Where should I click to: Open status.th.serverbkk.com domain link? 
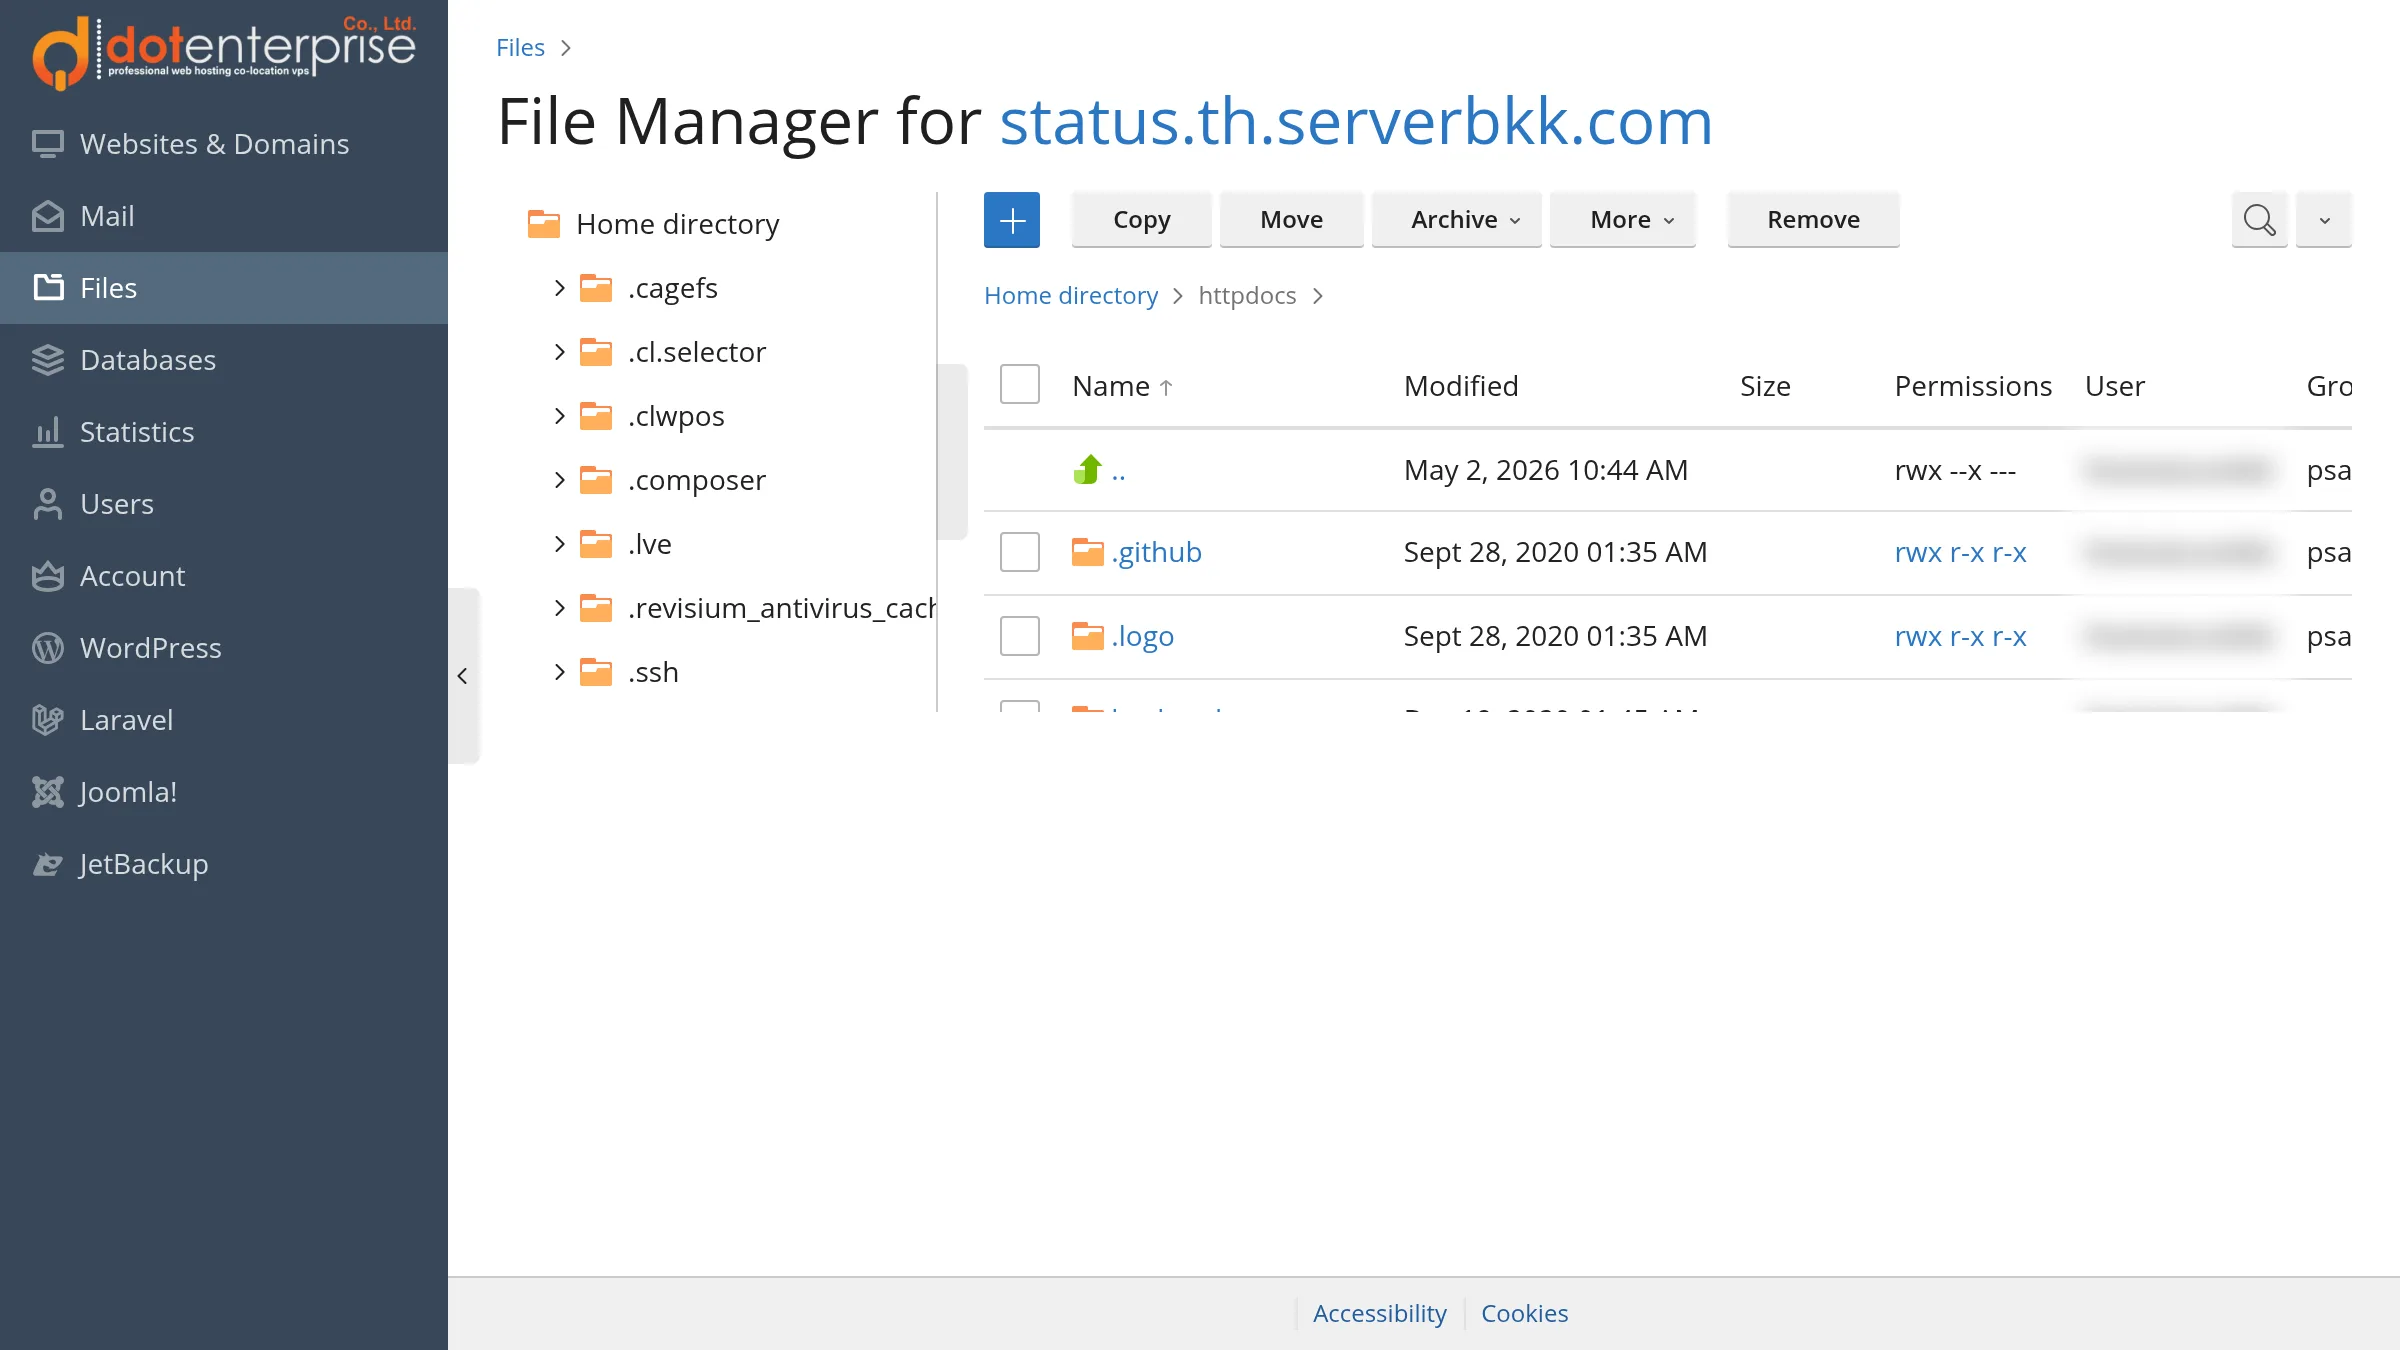(1356, 122)
